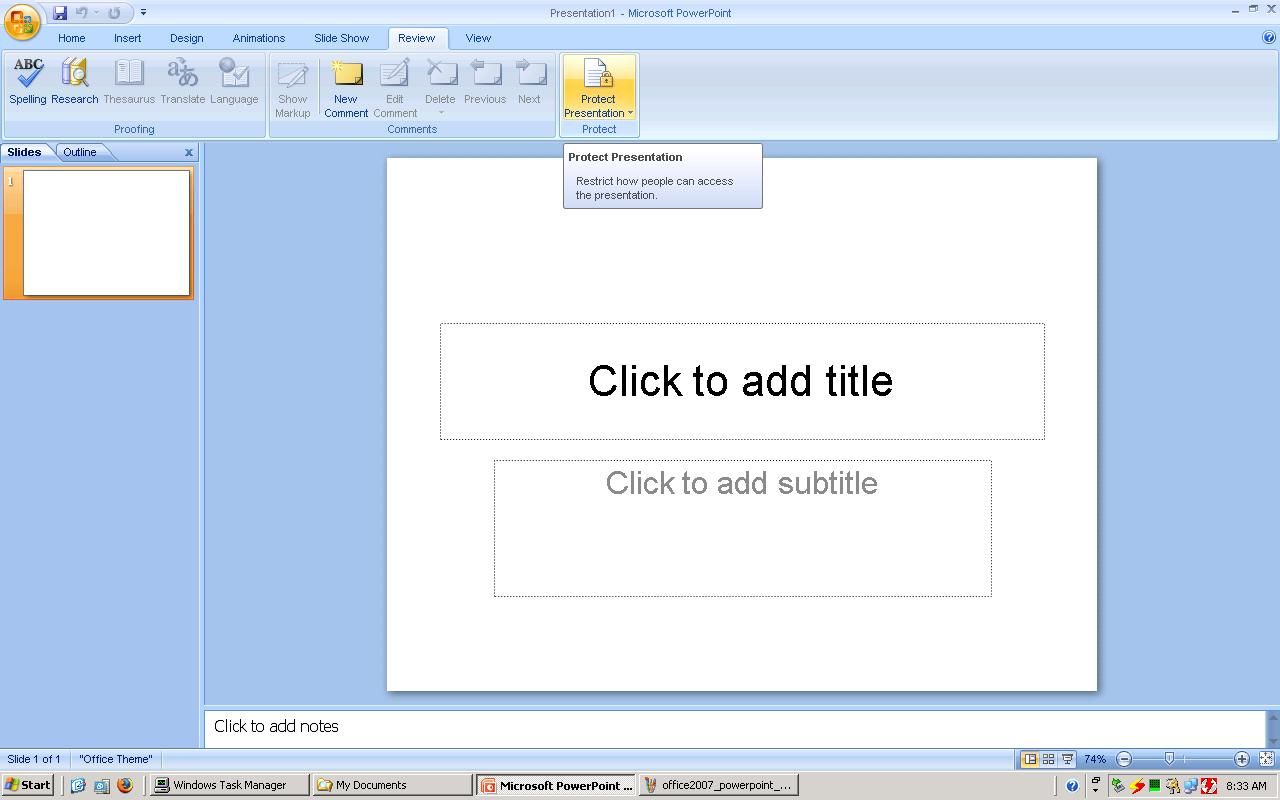Select the View ribbon tab
The height and width of the screenshot is (800, 1280).
[478, 38]
